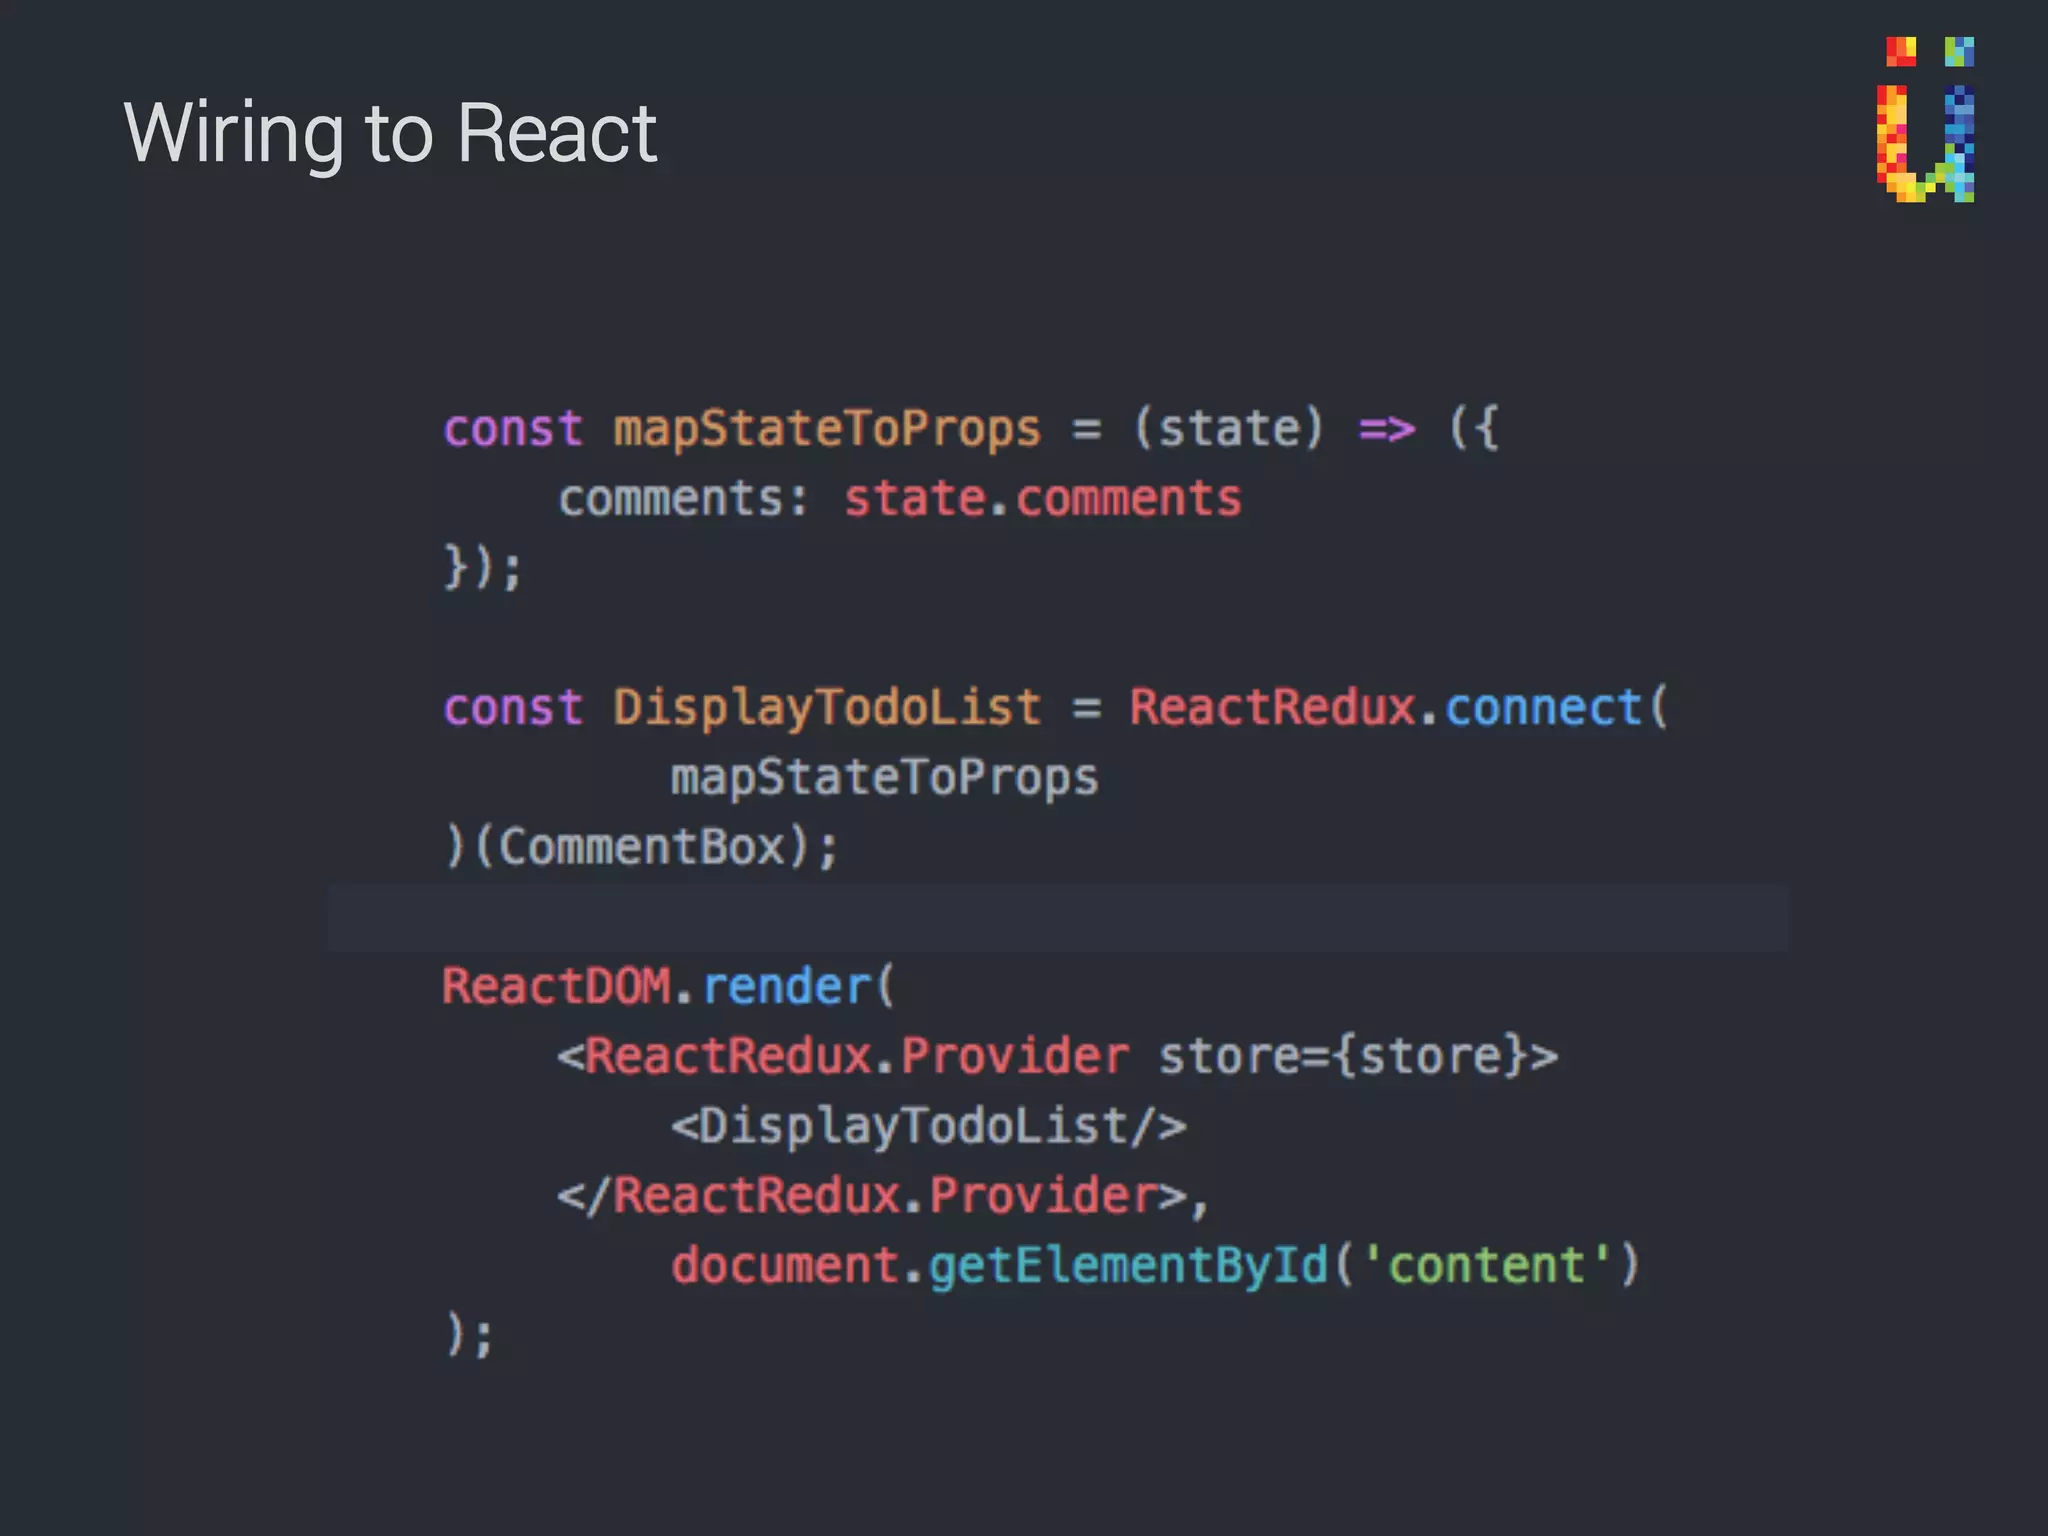Click the indented 'mapStateToProps' argument
2048x1536 pixels.
pos(884,777)
